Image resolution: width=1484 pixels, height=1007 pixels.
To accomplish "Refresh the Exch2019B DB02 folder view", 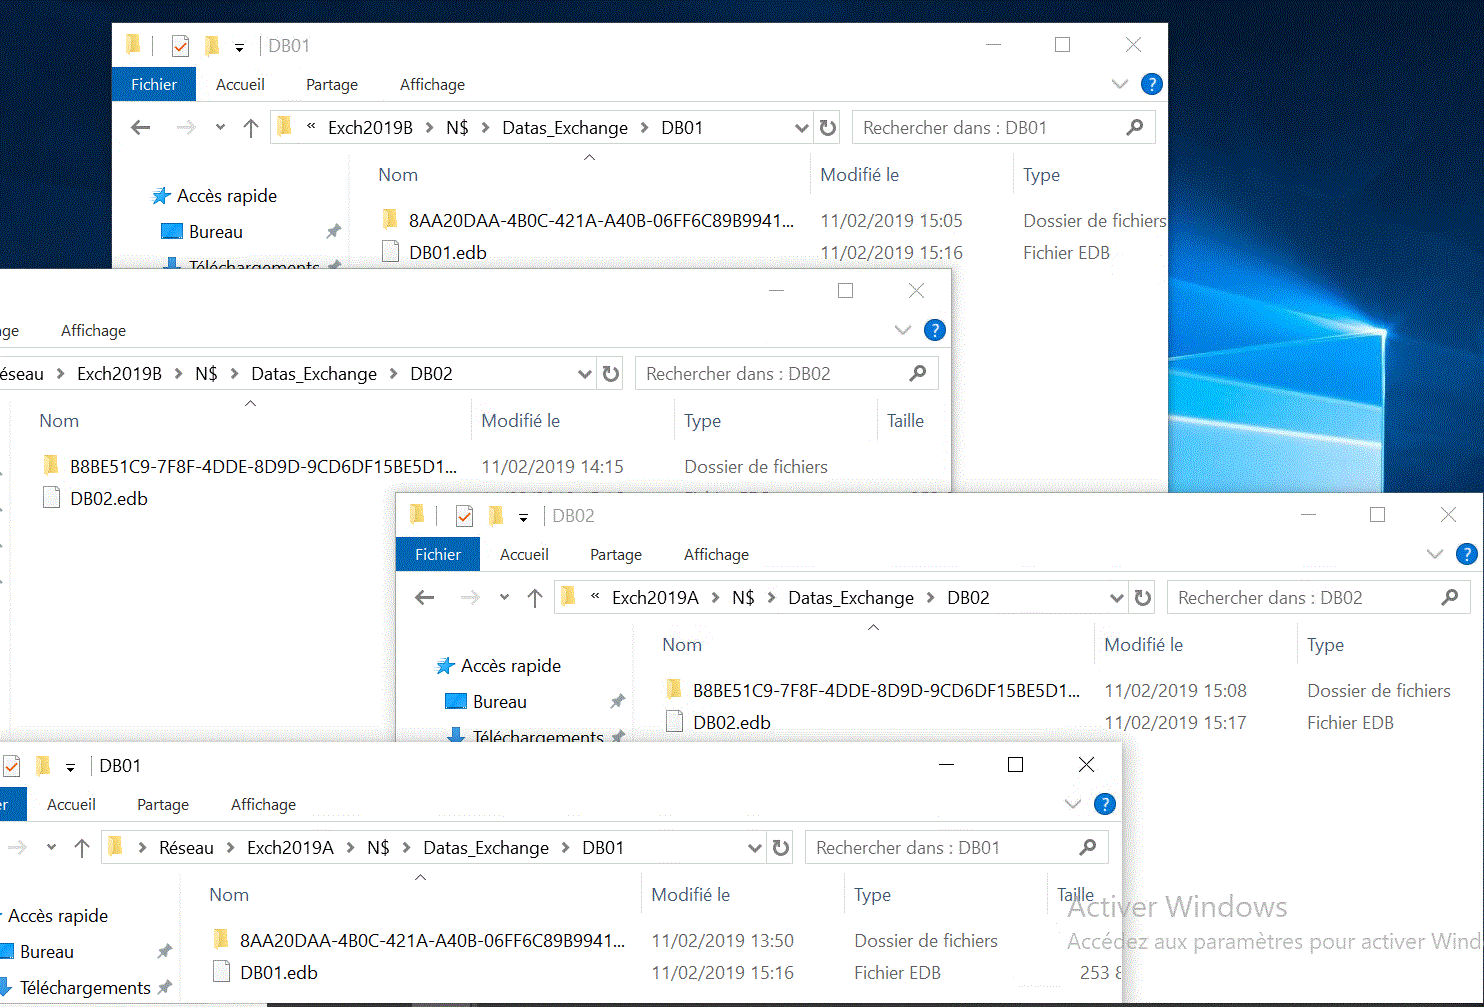I will tap(611, 374).
